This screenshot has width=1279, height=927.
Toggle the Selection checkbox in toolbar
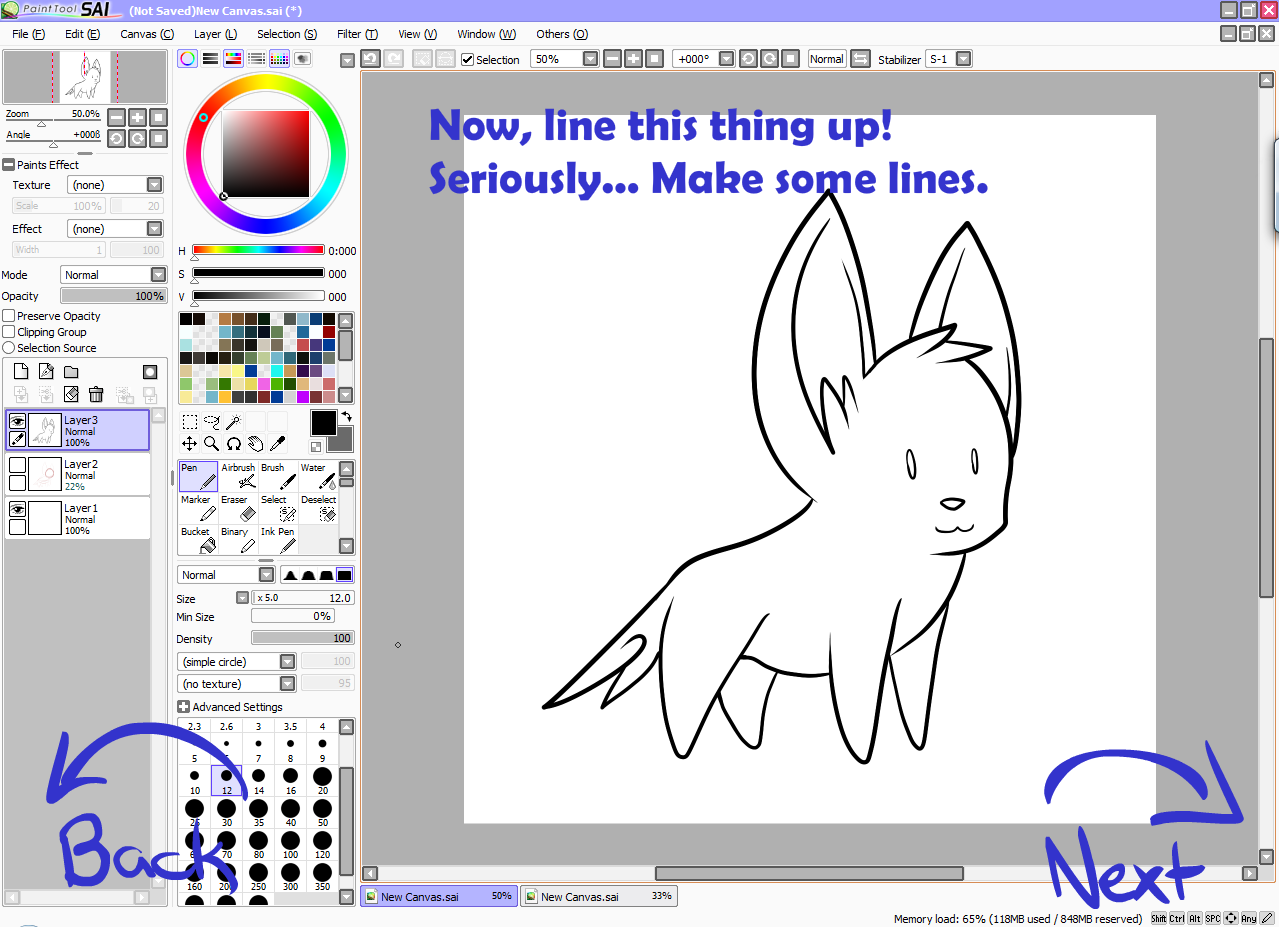click(x=467, y=60)
